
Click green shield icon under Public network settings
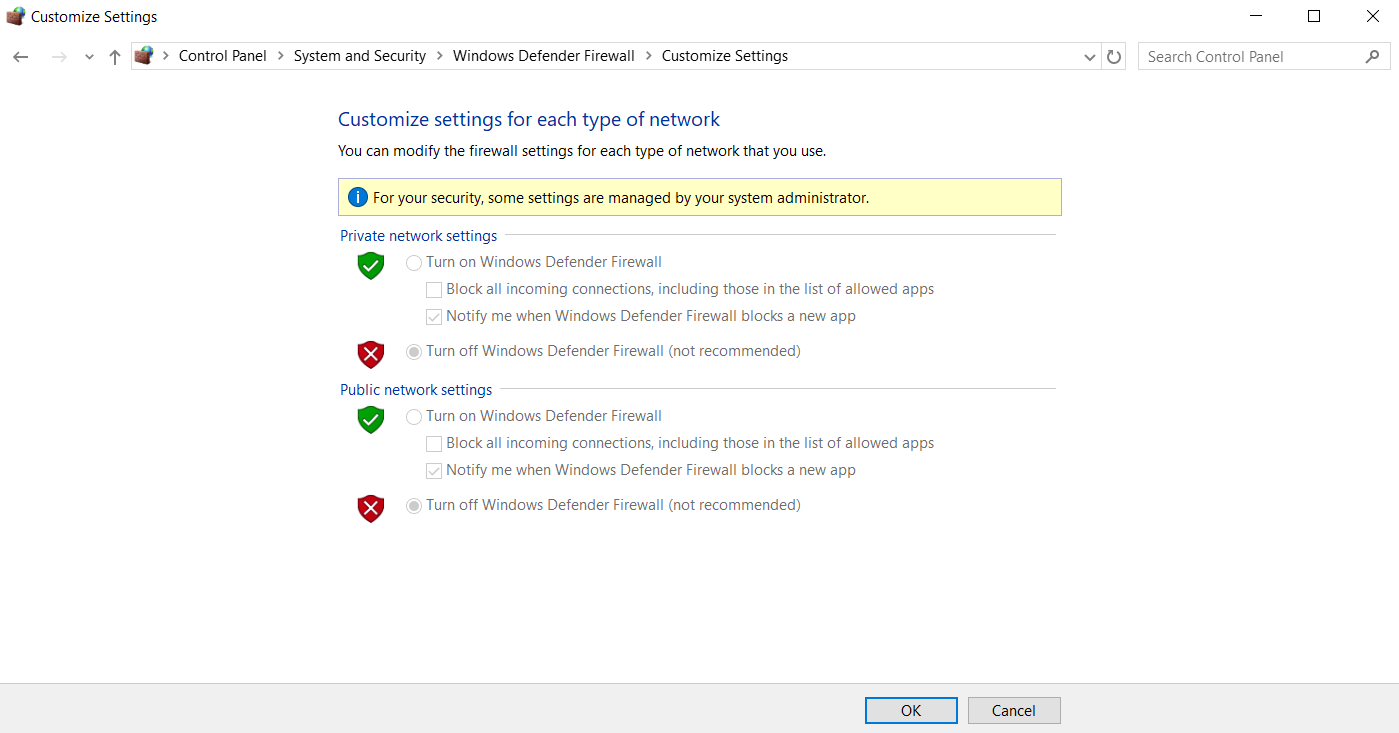tap(371, 419)
